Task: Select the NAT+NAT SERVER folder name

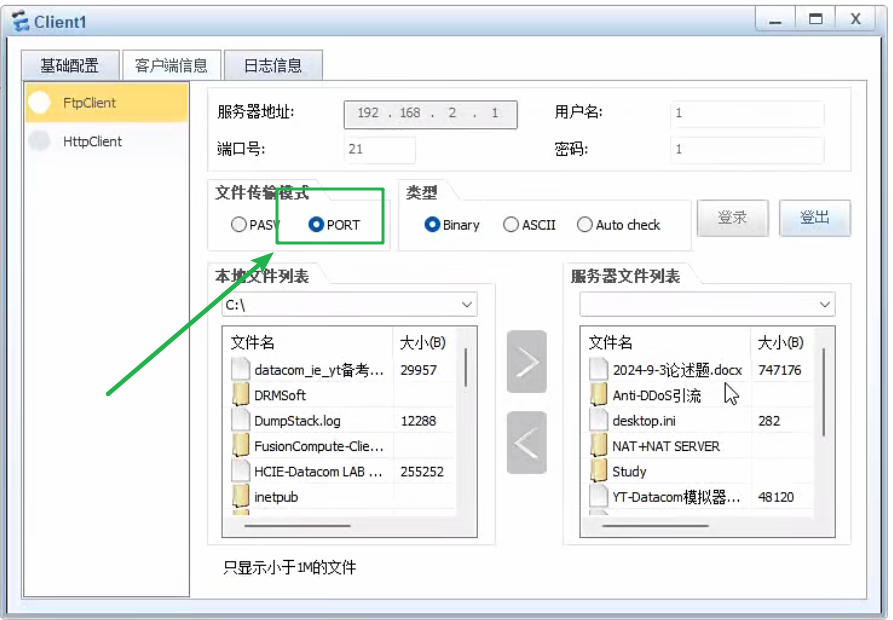Action: coord(666,446)
